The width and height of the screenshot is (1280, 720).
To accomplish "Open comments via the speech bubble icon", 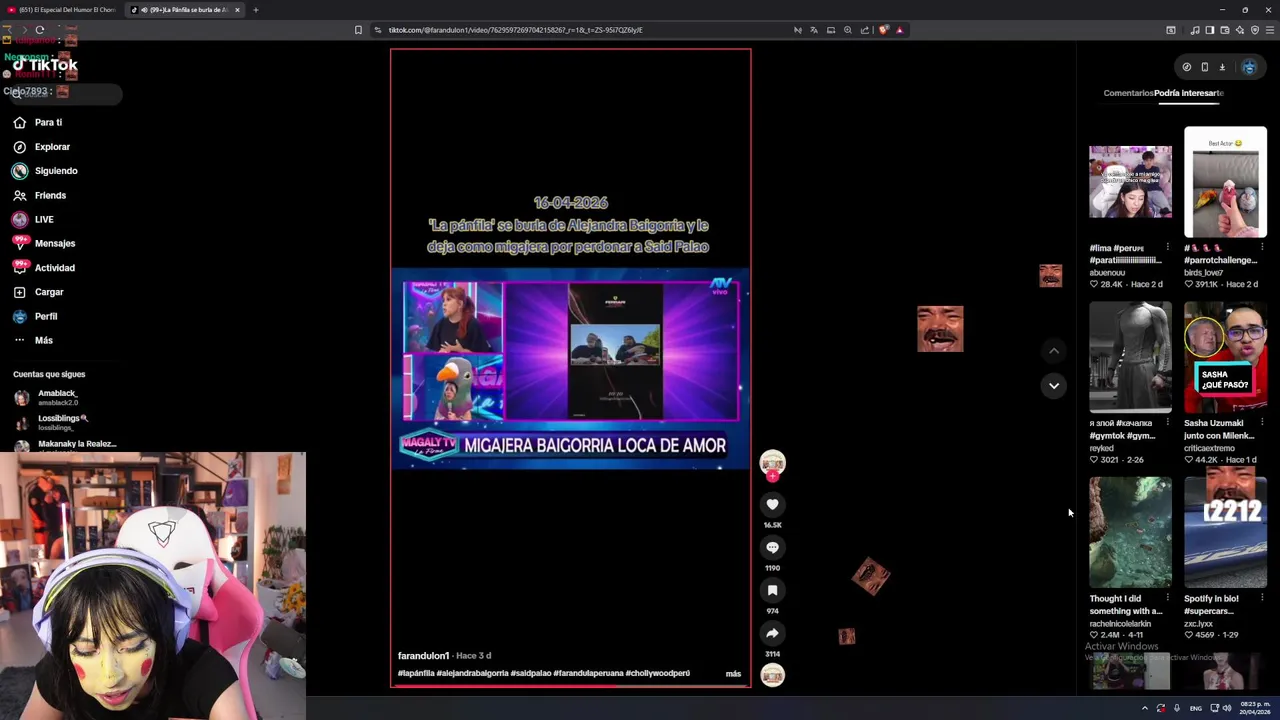I will coord(772,548).
